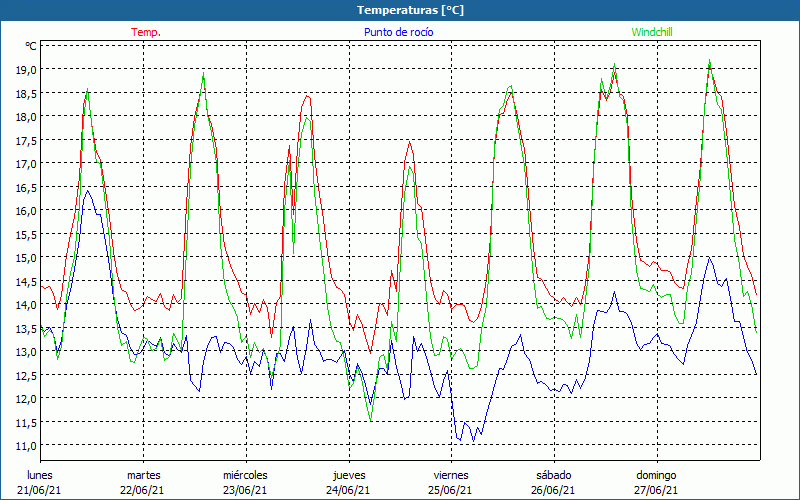Click the lunes day label
The image size is (800, 500).
tap(40, 475)
